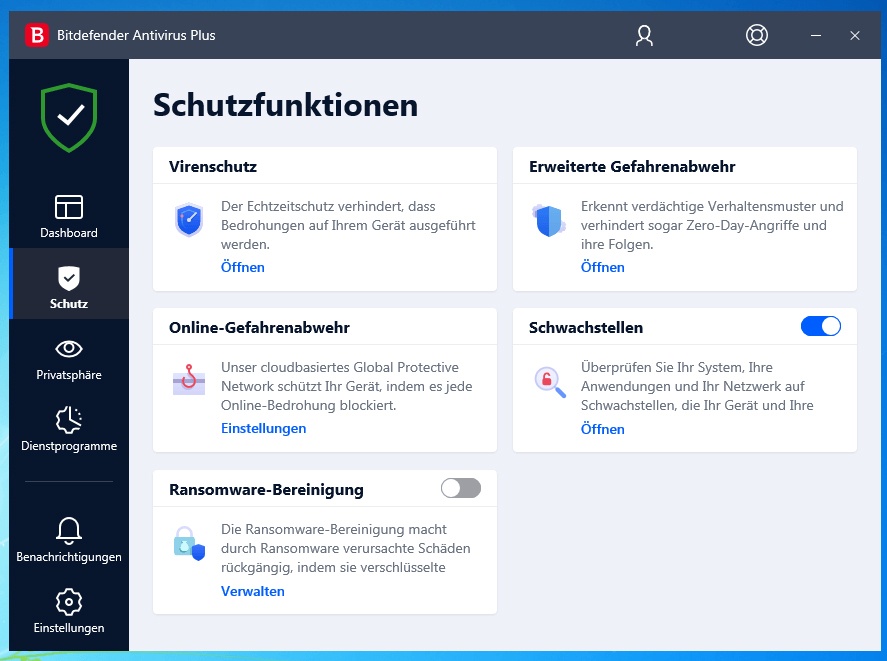Click the Bitdefender Antivirus Plus title text
Viewport: 887px width, 661px height.
(x=136, y=35)
